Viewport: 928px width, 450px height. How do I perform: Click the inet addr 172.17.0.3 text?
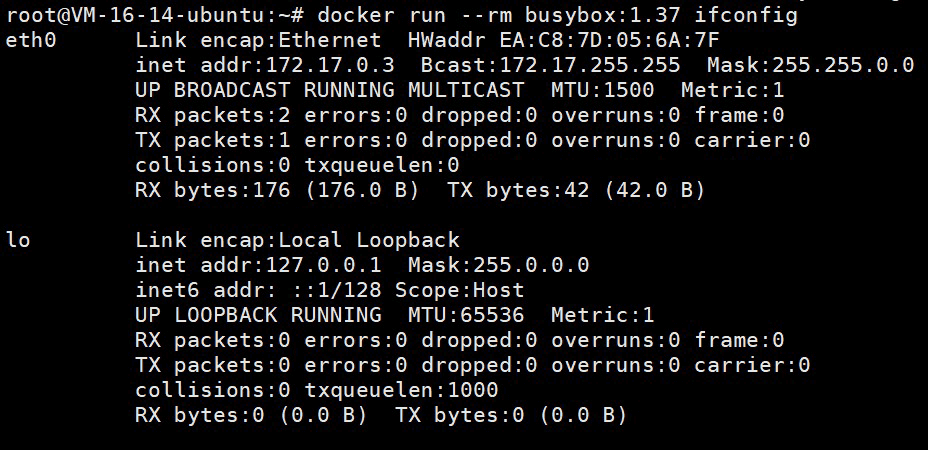click(264, 66)
